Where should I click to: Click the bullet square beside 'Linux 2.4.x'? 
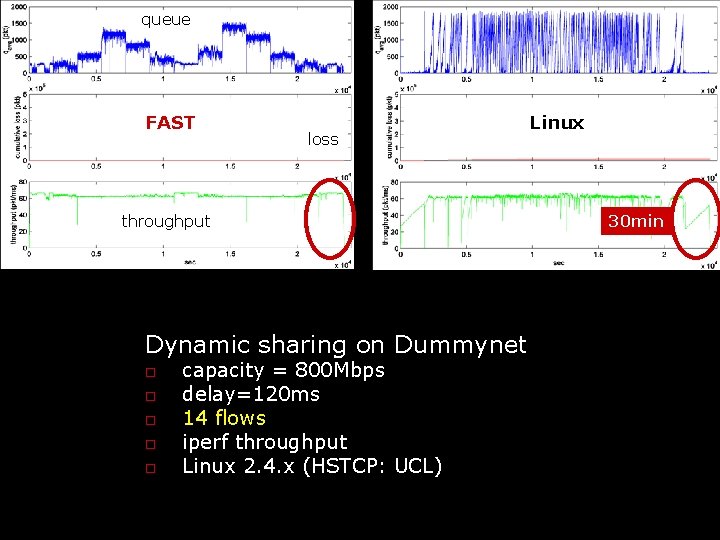(151, 468)
